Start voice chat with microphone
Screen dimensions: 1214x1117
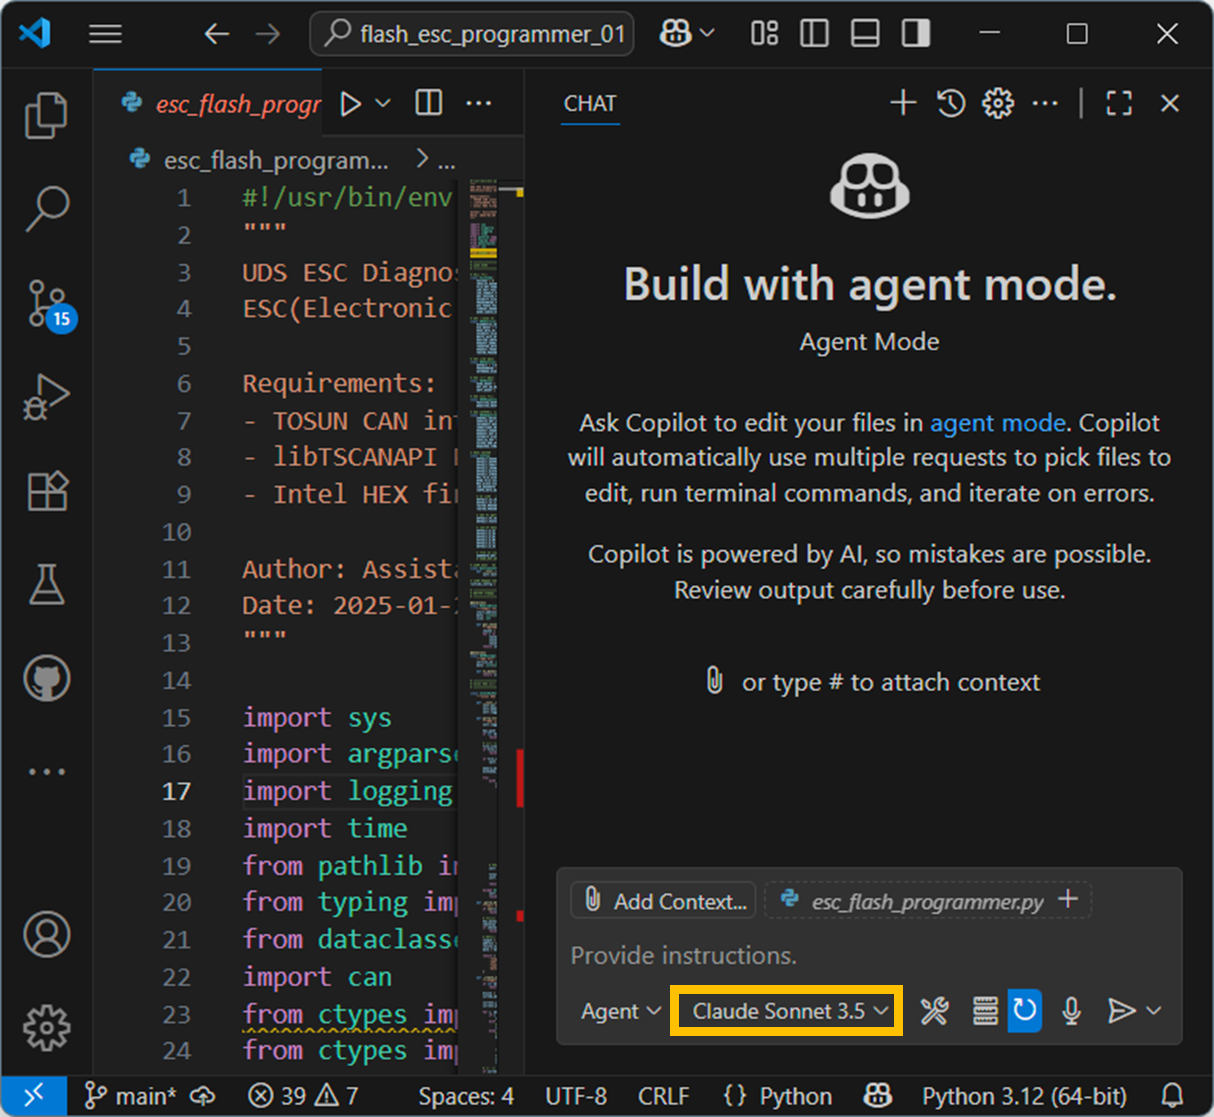tap(1072, 1011)
